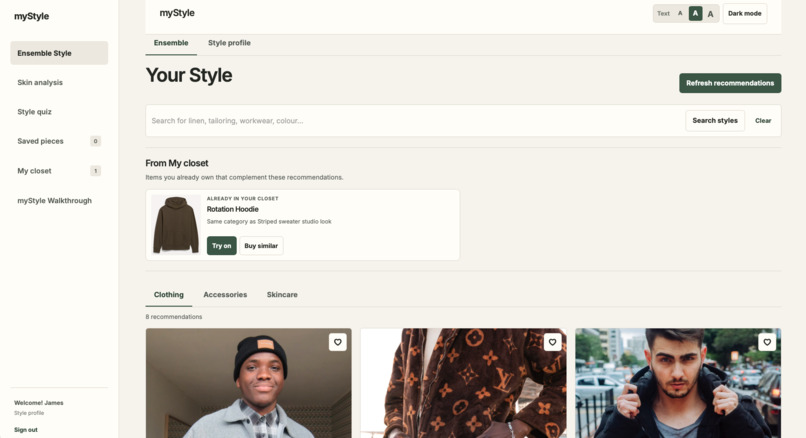Viewport: 806px width, 438px height.
Task: Open Skin analysis page
Action: [59, 82]
